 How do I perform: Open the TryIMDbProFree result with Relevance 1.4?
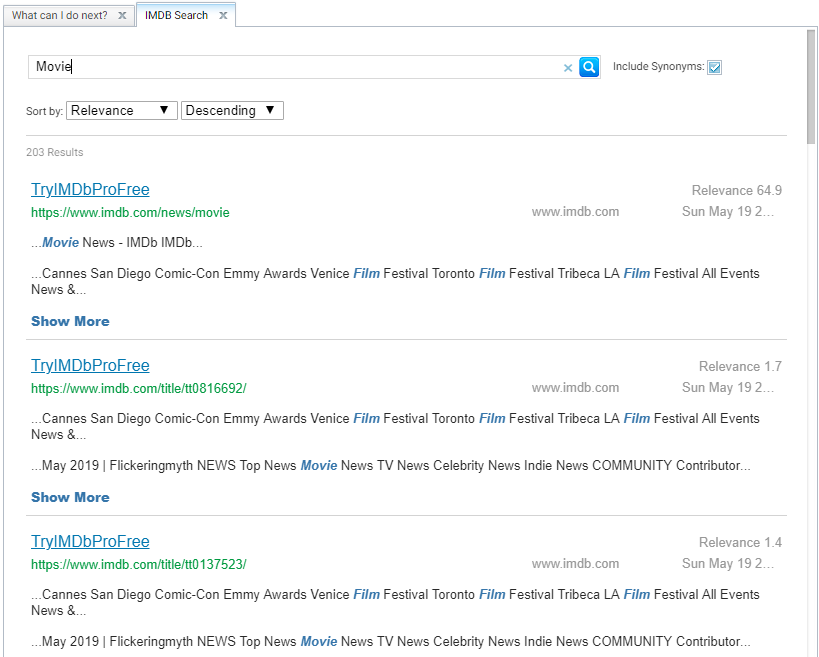point(90,542)
